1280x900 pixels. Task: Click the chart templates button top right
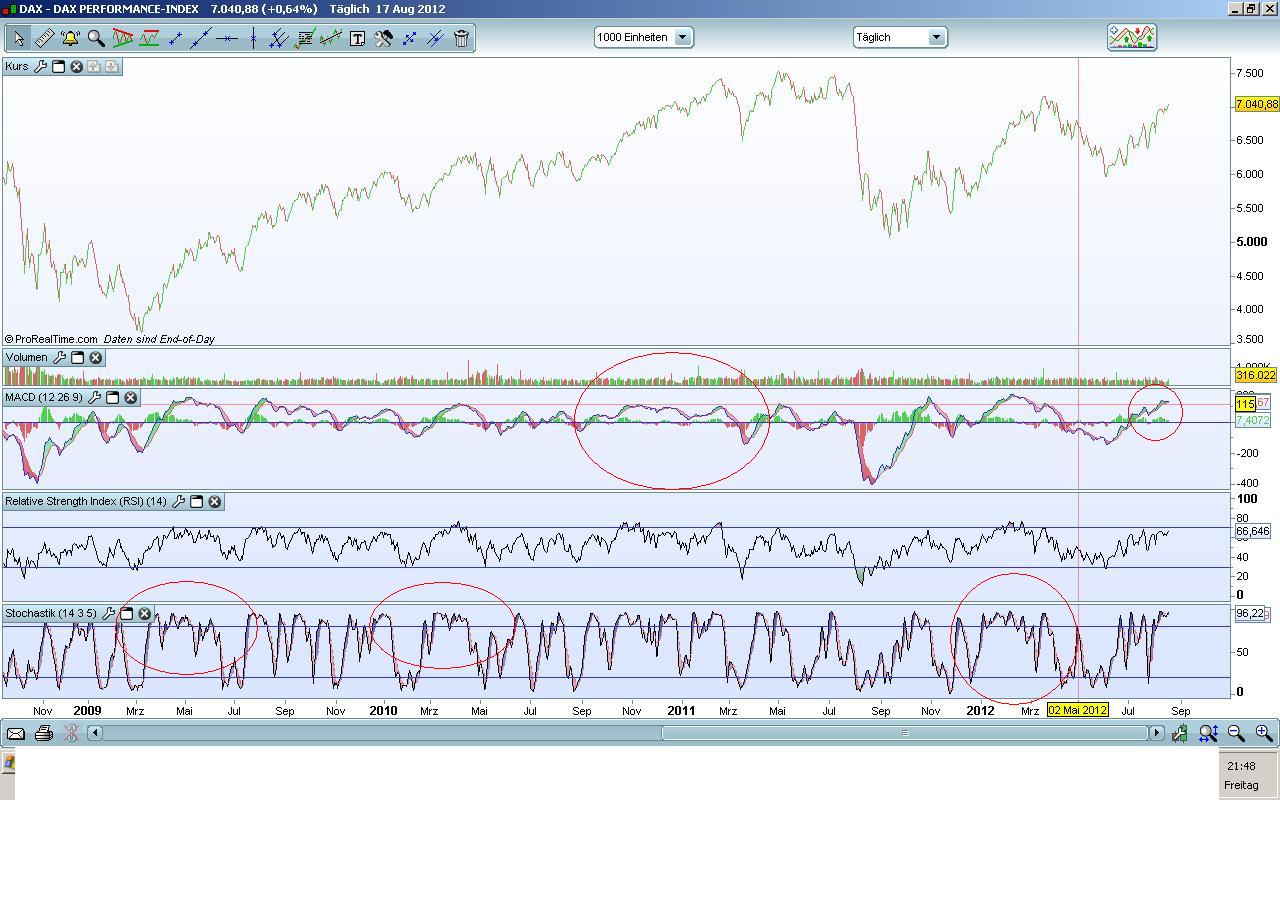[x=1132, y=37]
